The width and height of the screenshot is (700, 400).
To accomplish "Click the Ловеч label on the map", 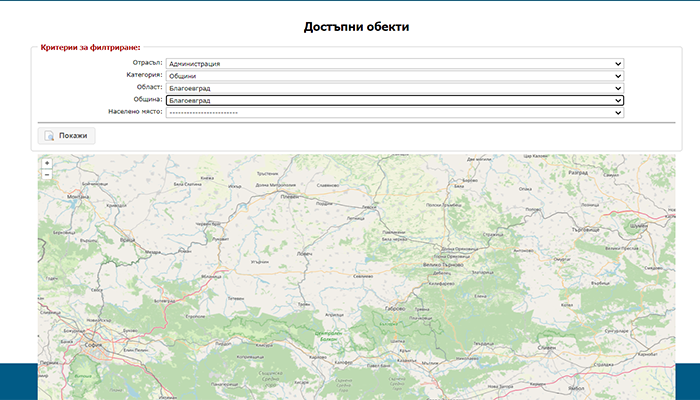I will click(x=304, y=254).
